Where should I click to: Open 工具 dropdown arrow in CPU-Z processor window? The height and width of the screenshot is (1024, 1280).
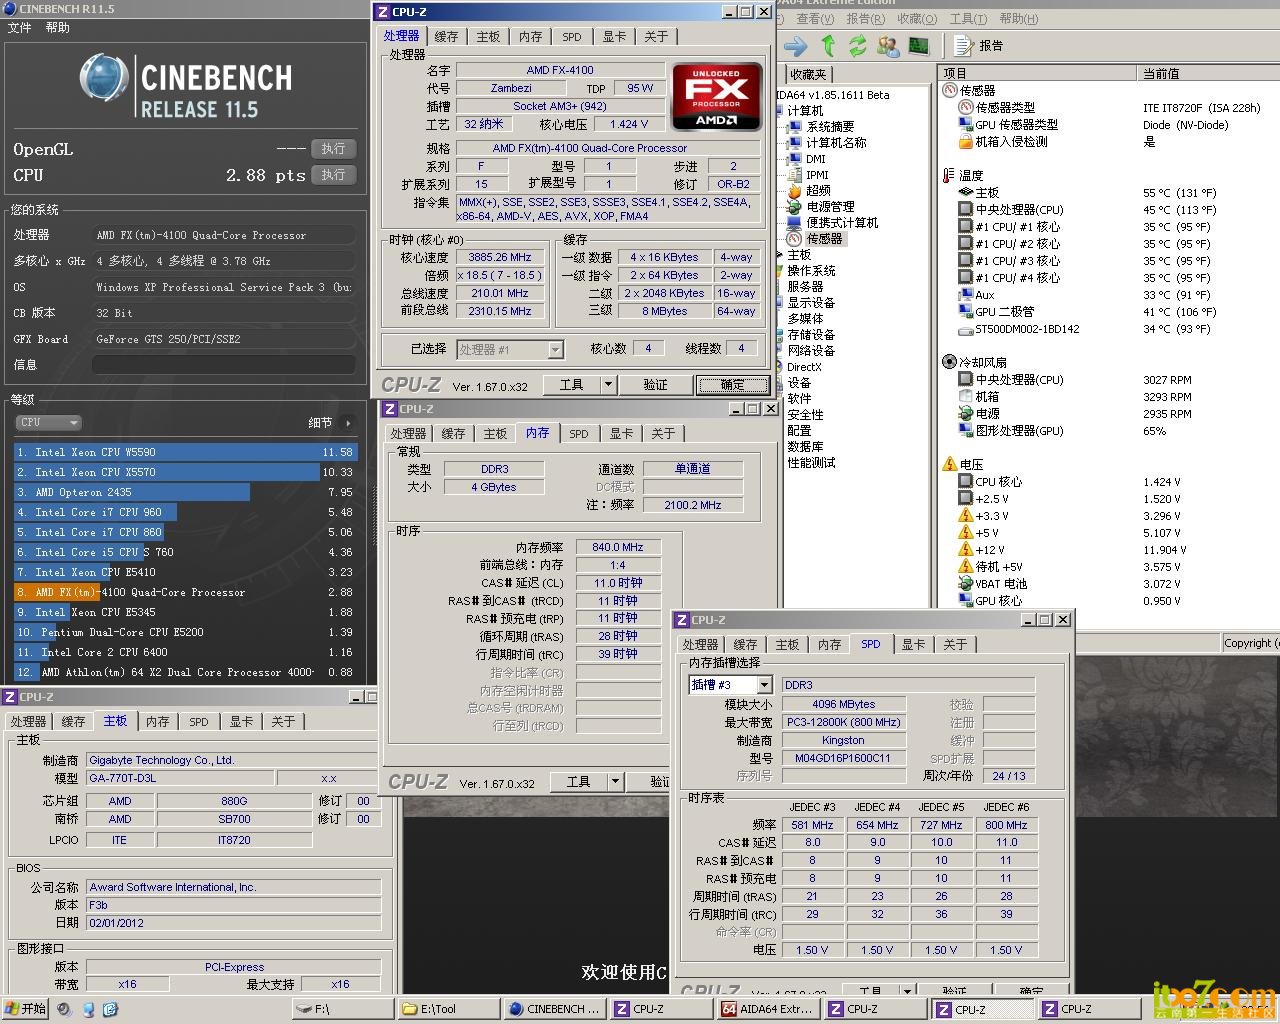607,385
